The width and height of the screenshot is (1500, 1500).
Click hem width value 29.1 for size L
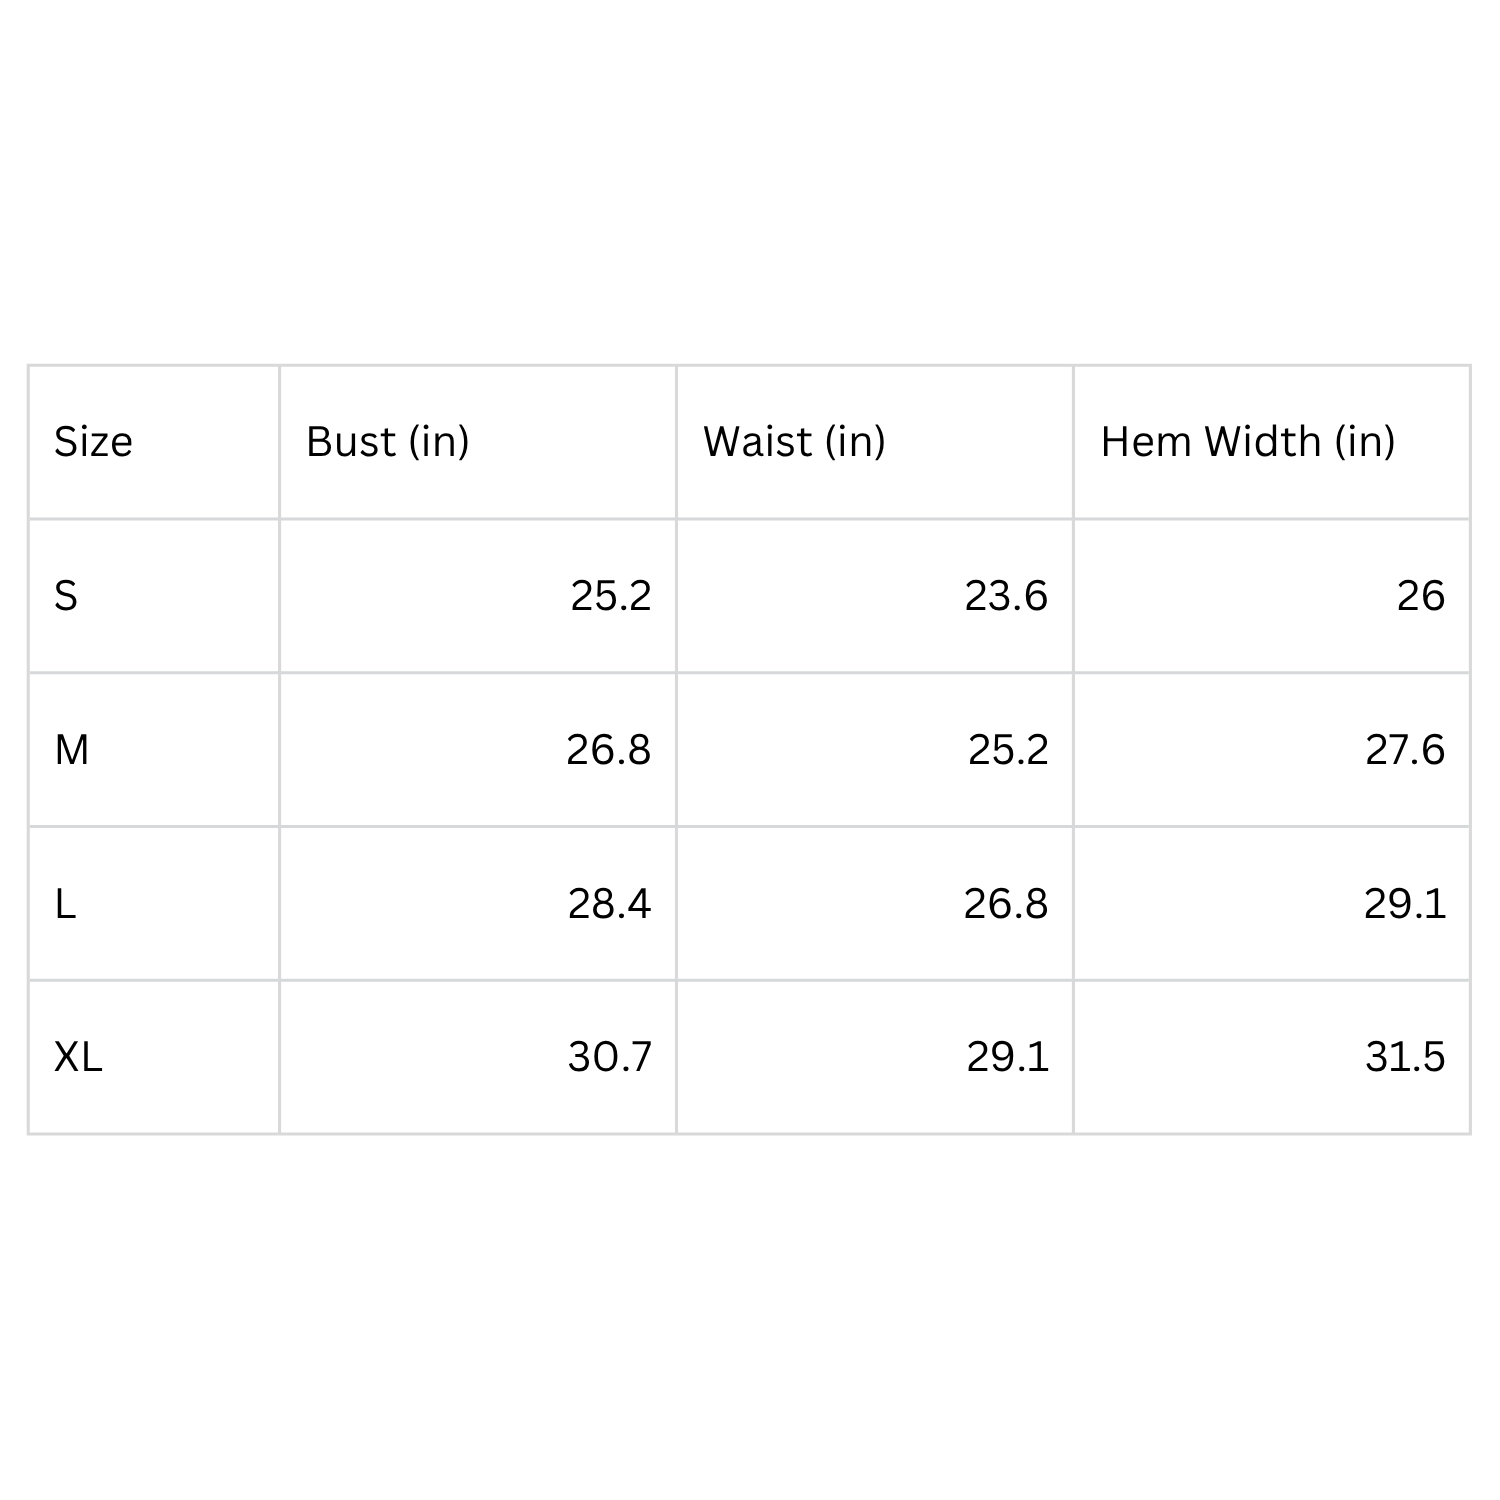click(1405, 904)
